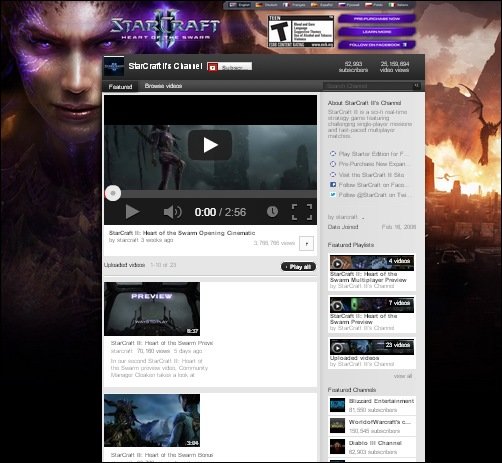Open the Heart of the Swarm Preview video title
This screenshot has width=502, height=463.
click(x=162, y=343)
